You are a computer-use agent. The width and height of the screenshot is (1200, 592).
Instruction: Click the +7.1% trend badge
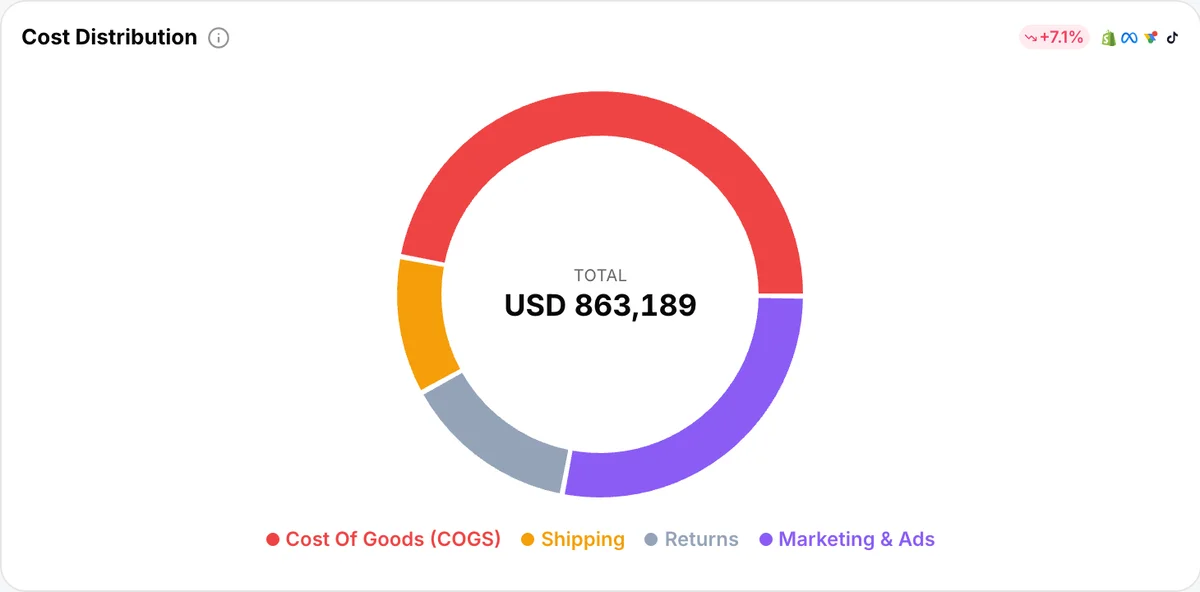click(x=1054, y=38)
